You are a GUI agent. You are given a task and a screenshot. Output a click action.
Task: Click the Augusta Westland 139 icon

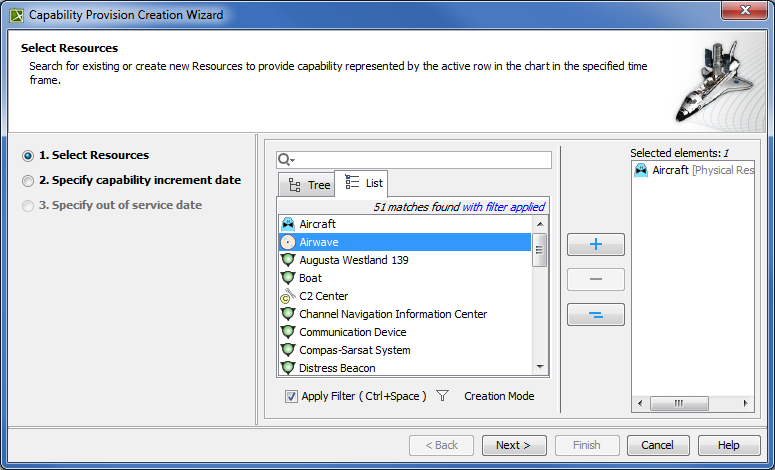(288, 260)
